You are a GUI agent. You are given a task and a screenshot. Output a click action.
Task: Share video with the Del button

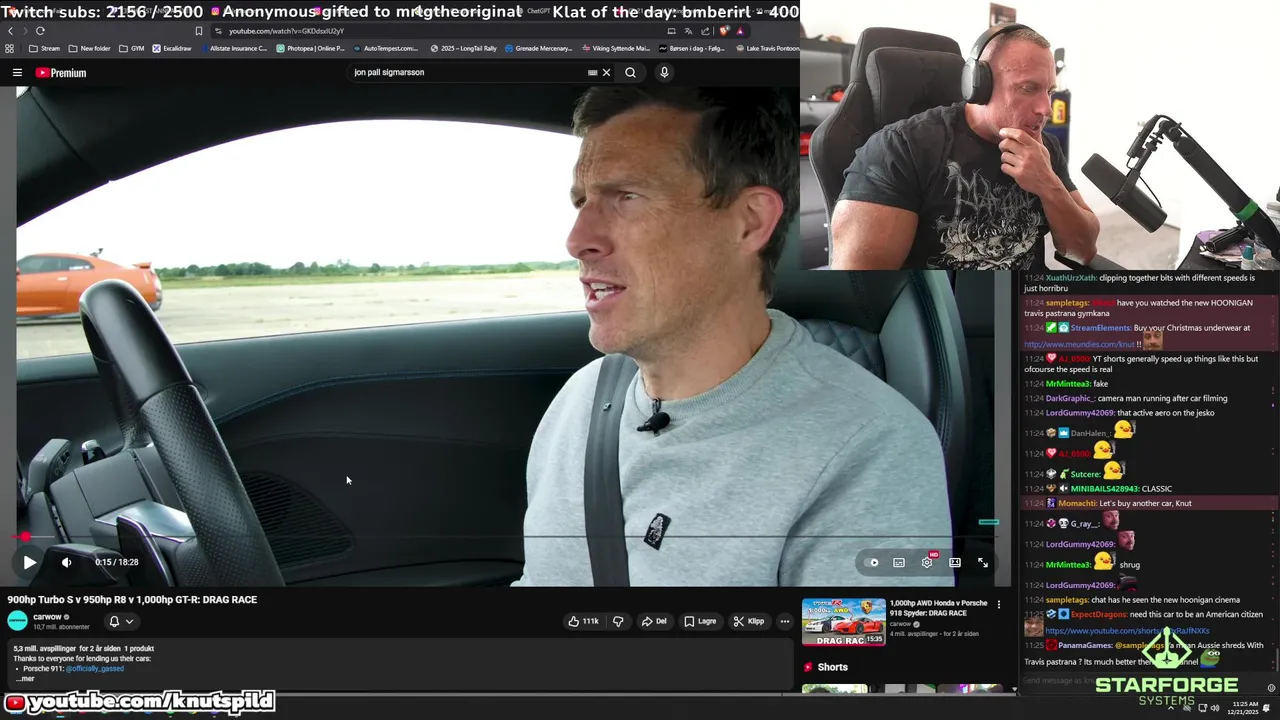tap(654, 621)
